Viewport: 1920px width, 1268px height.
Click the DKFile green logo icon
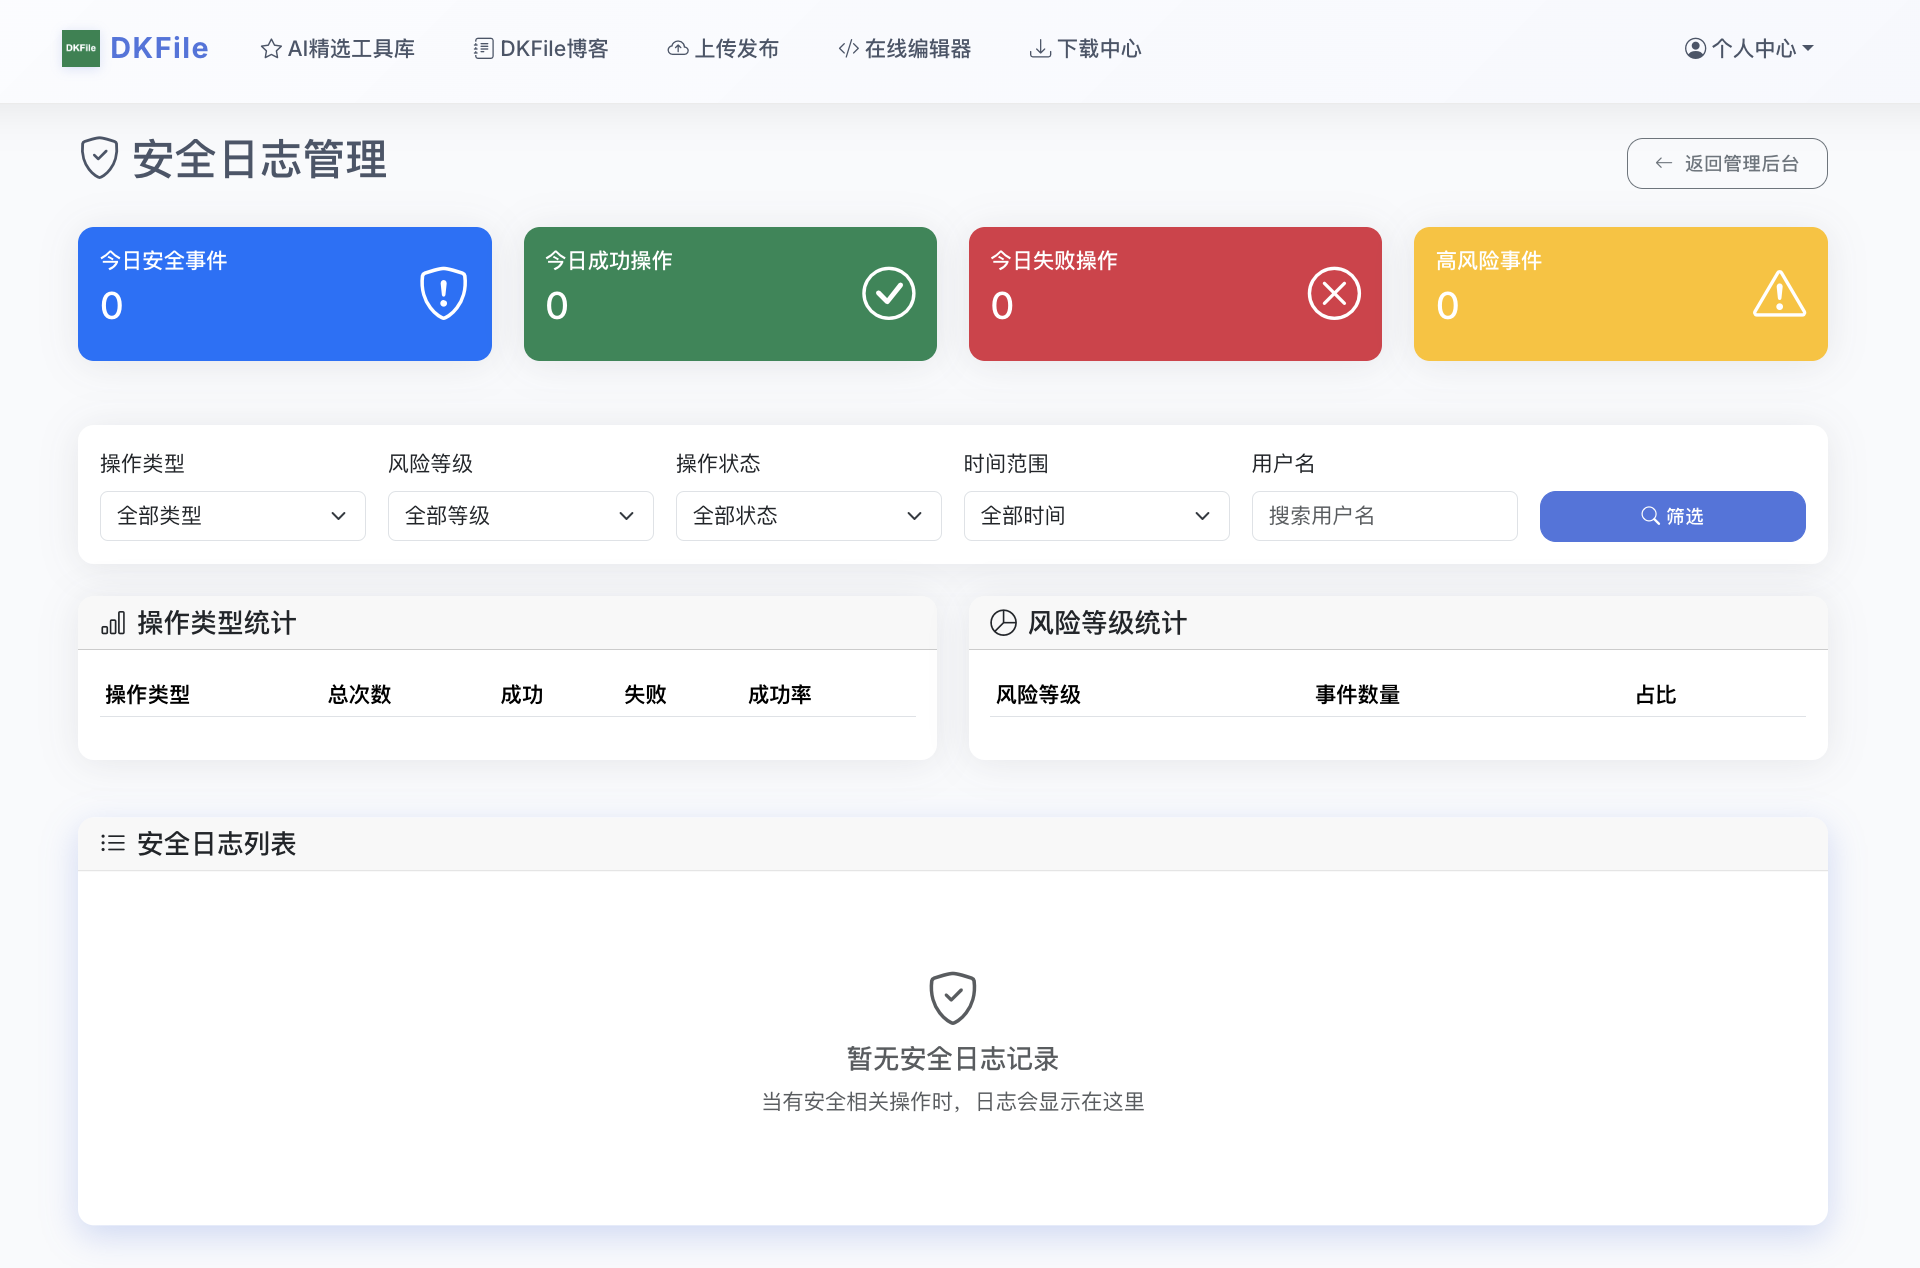(x=80, y=48)
